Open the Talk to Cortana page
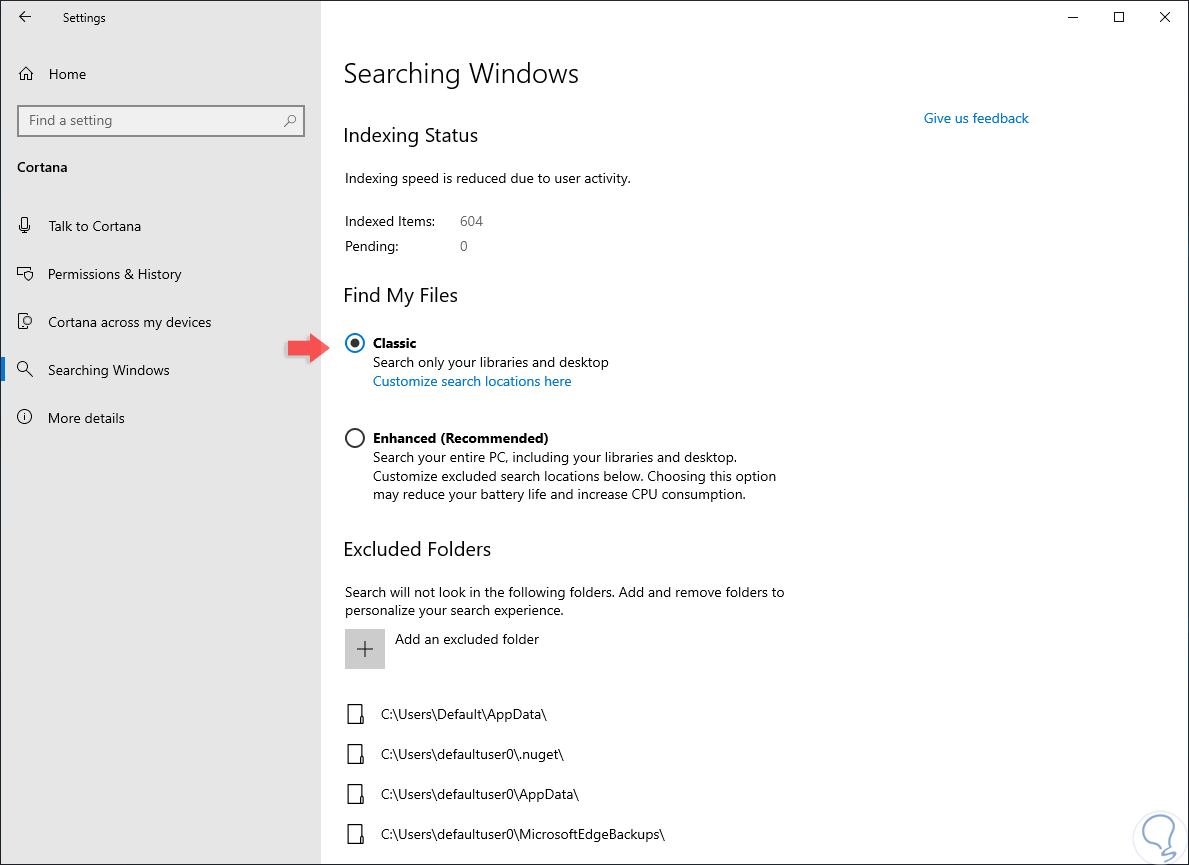 (94, 226)
